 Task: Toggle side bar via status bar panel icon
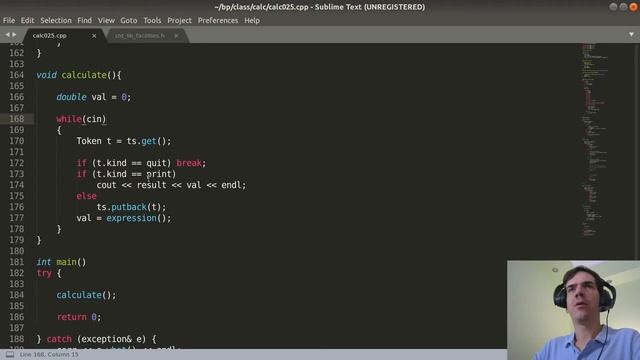(10, 354)
